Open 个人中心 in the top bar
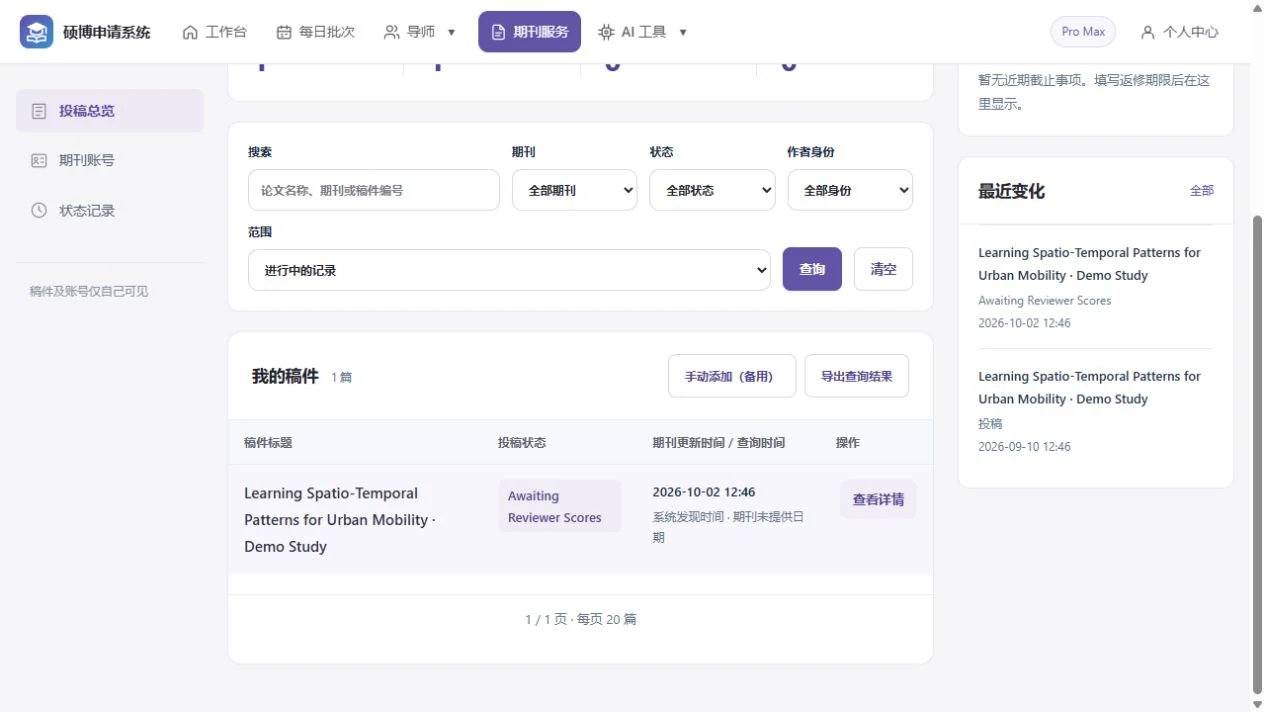Screen dimensions: 1265x712 coord(1180,32)
